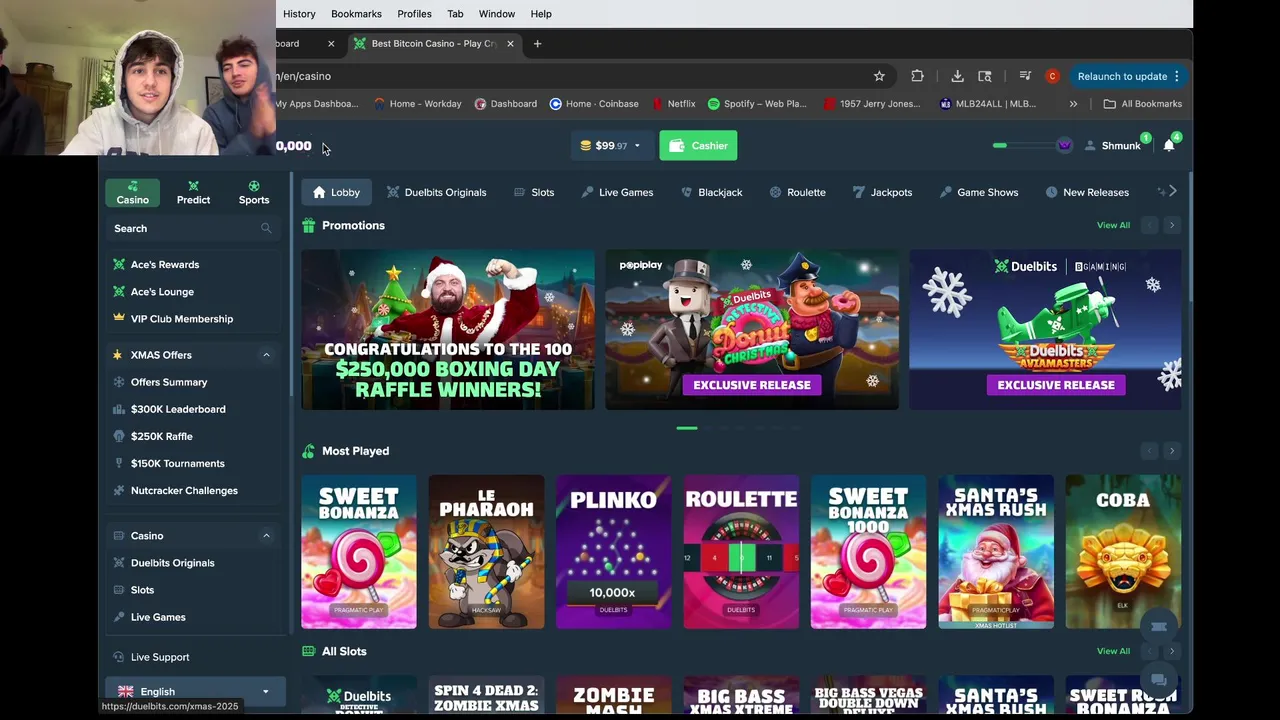Screen dimensions: 1280x720
Task: Advance Most Played carousel right arrow
Action: click(1172, 451)
